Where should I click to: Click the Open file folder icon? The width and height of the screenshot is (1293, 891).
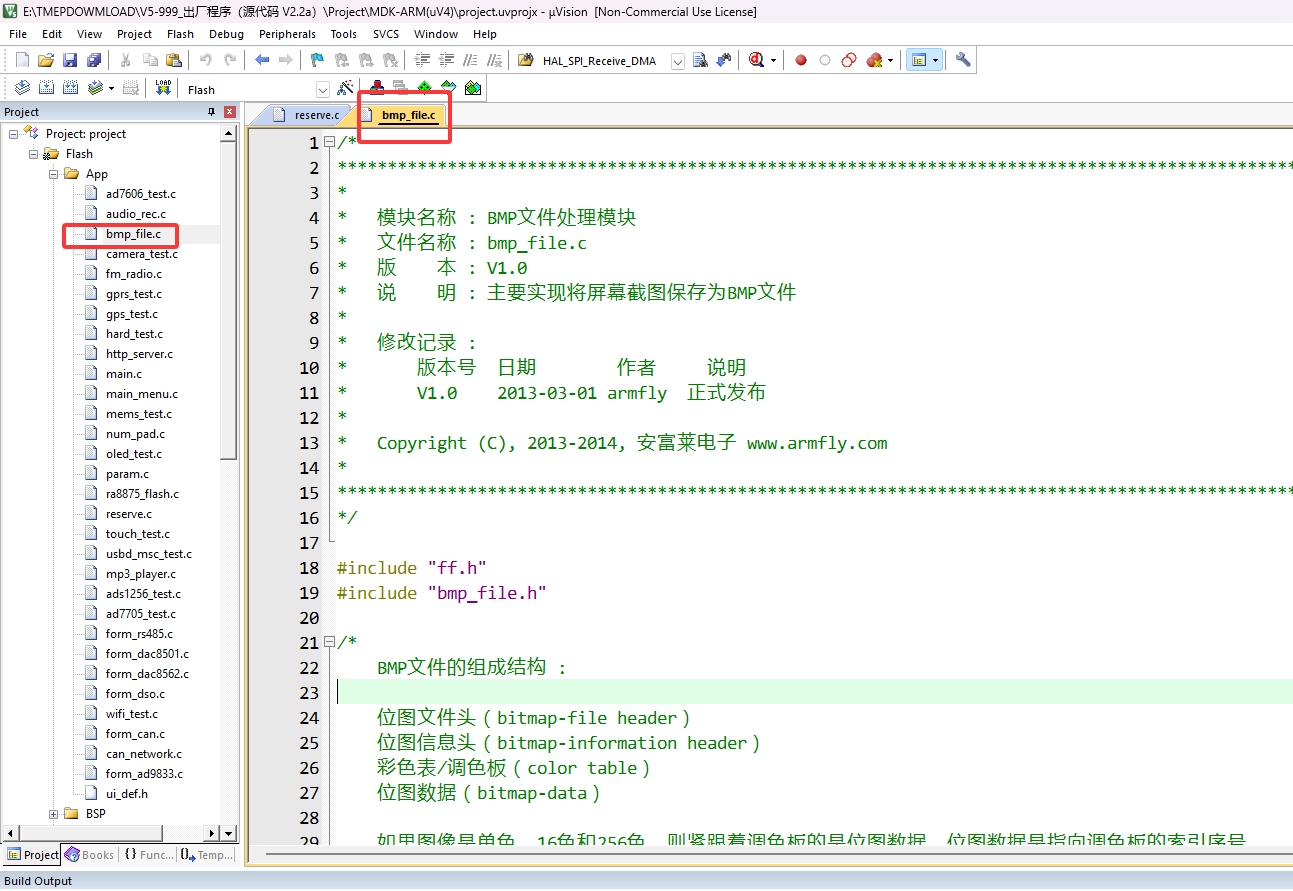pos(46,60)
